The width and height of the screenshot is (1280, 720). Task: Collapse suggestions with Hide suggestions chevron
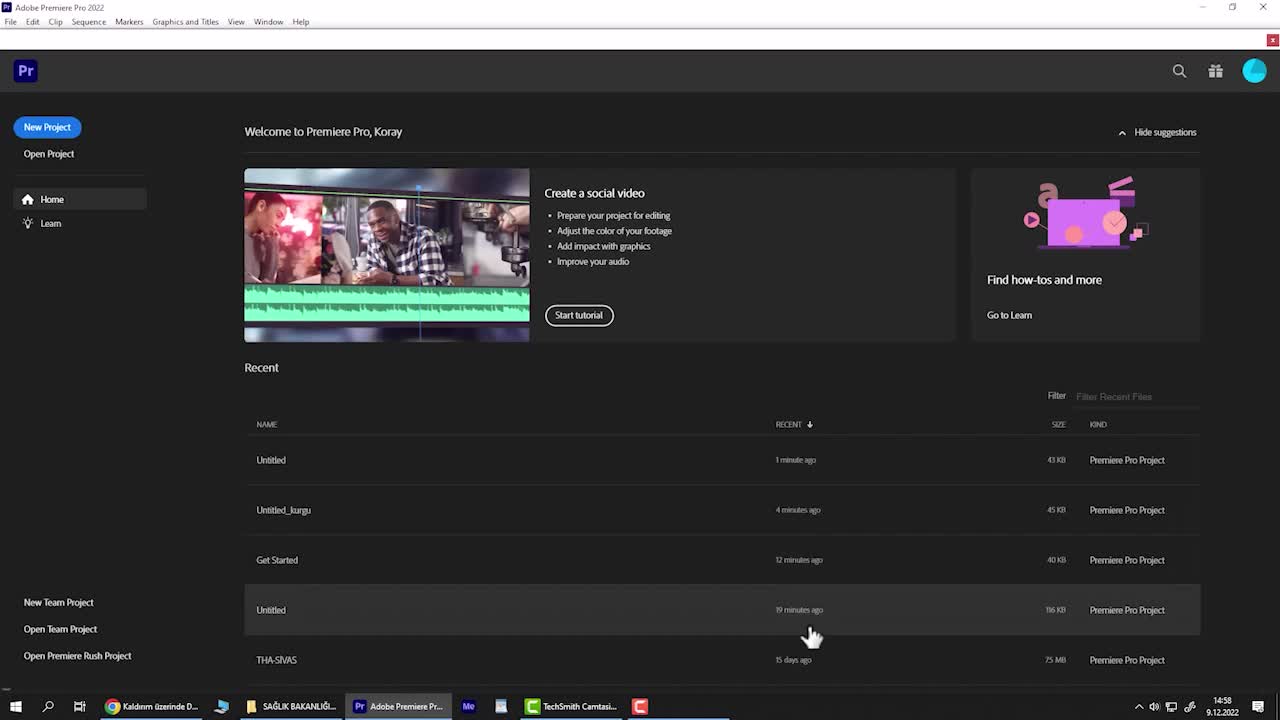[1122, 132]
